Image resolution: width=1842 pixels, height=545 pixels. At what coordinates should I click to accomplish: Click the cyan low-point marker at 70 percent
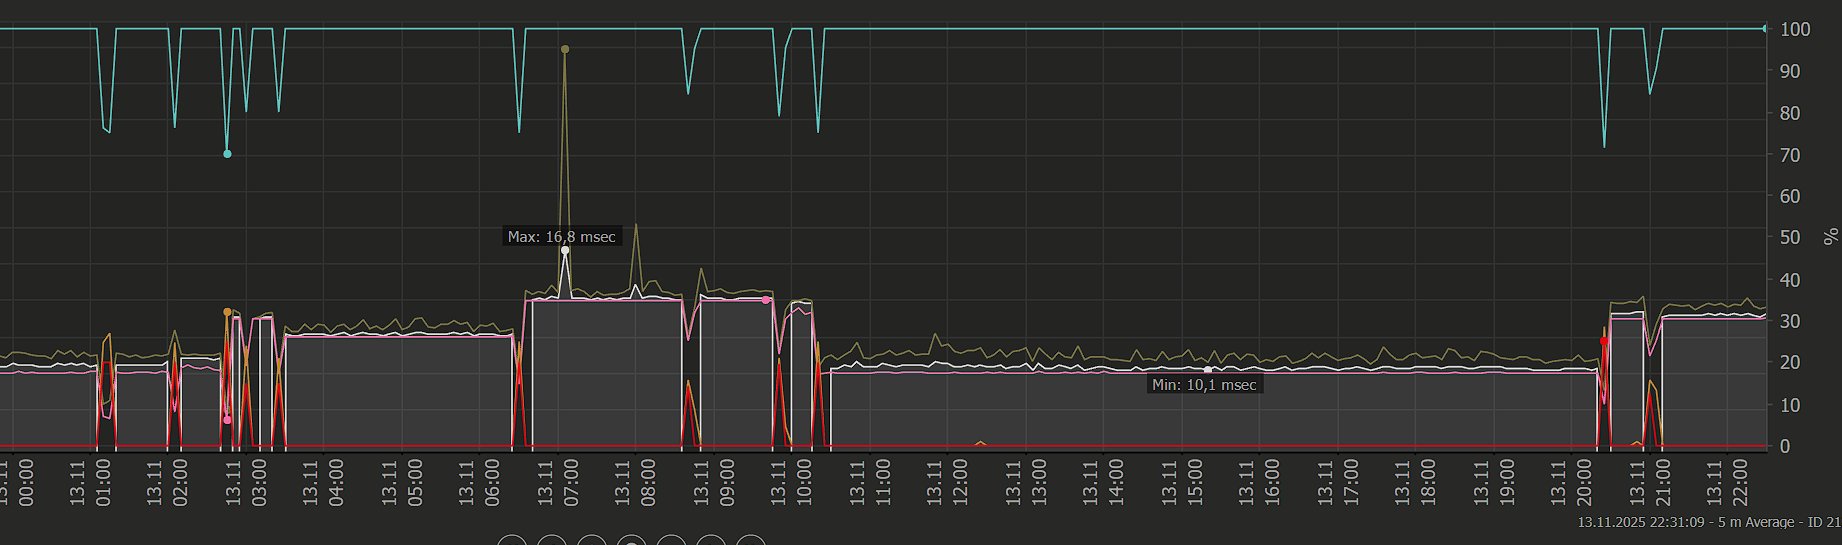coord(227,154)
